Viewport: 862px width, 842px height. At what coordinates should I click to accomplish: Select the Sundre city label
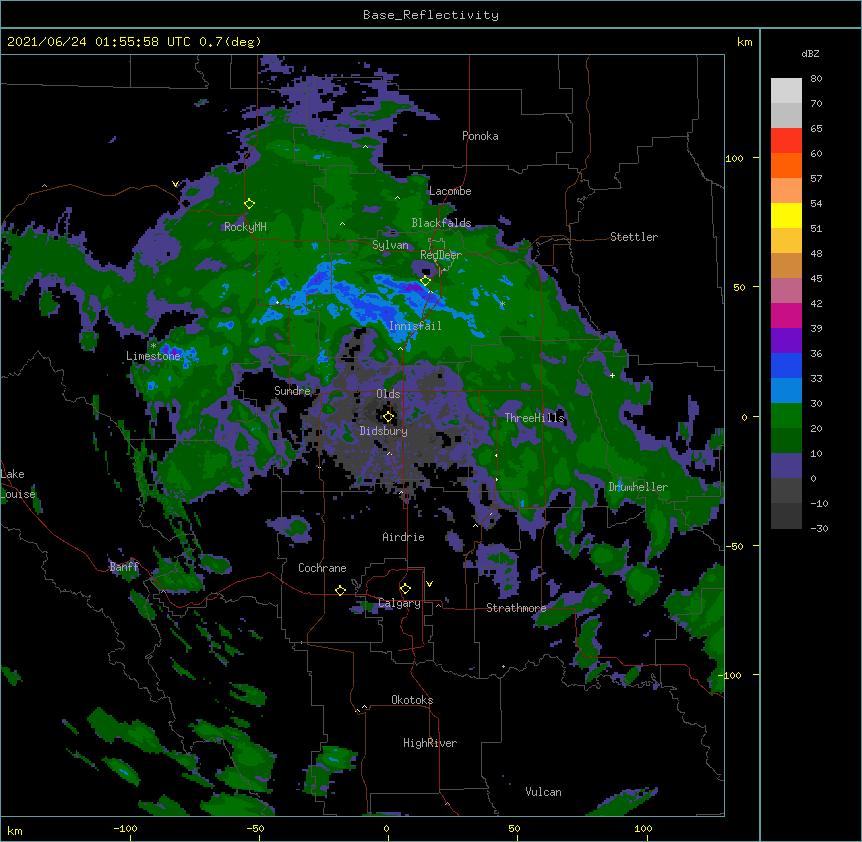click(292, 391)
